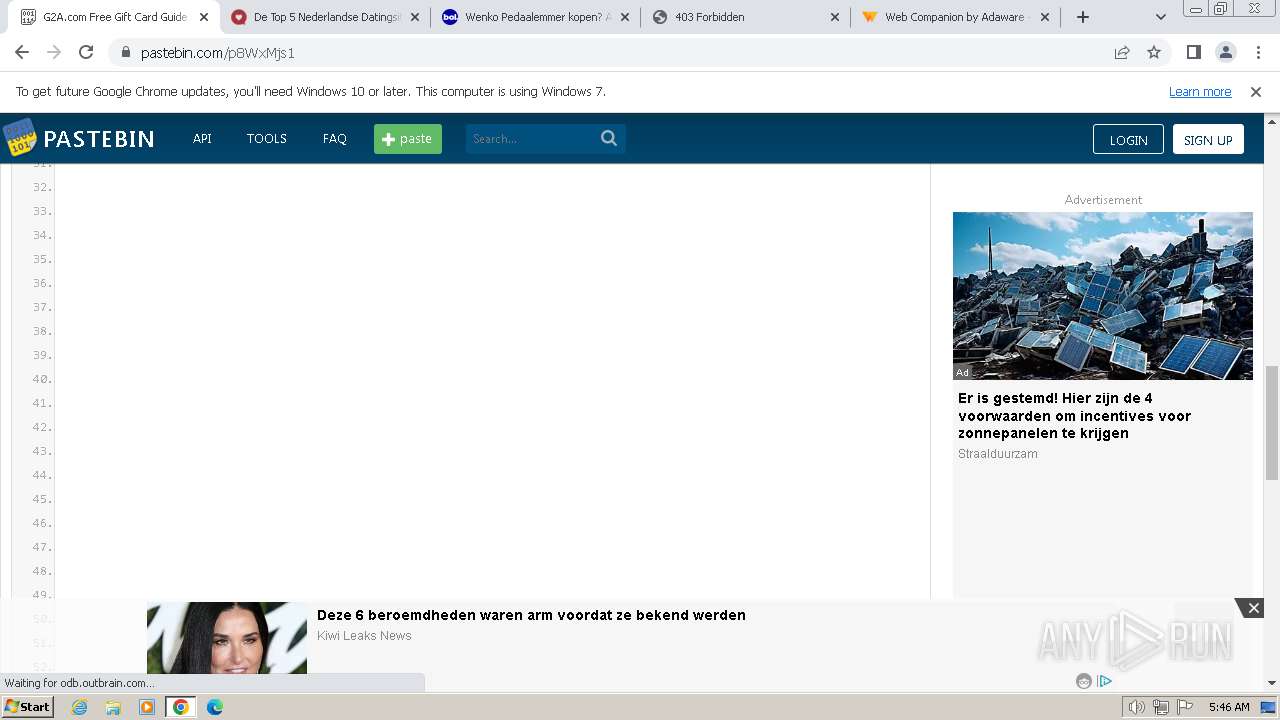The image size is (1280, 720).
Task: Reload the pastebin page
Action: click(86, 53)
